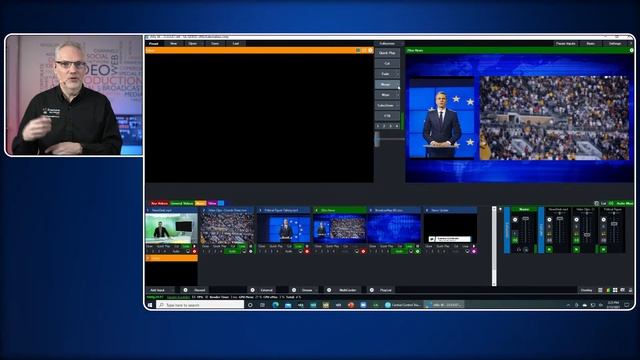Toggle Audio on BroadcastNet BG input
Viewport: 640px width, 360px height.
(399, 251)
